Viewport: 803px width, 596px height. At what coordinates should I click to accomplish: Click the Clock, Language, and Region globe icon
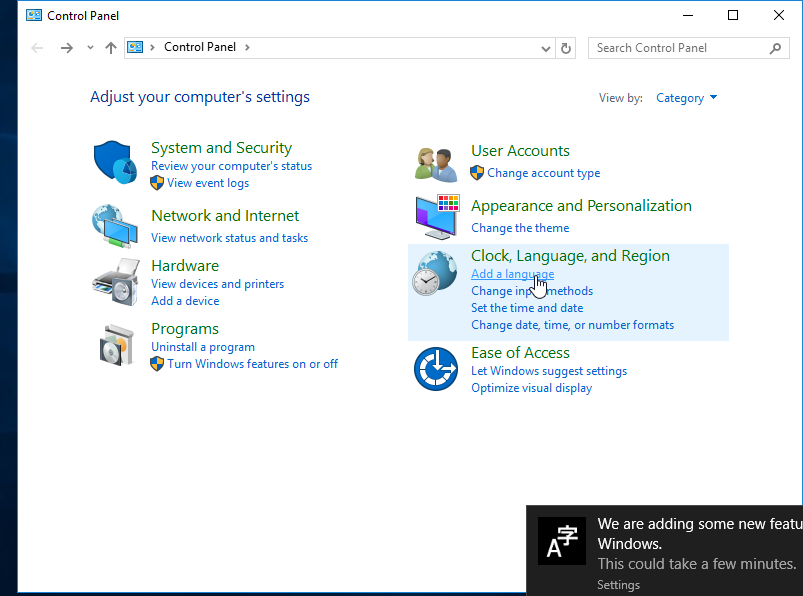[435, 273]
